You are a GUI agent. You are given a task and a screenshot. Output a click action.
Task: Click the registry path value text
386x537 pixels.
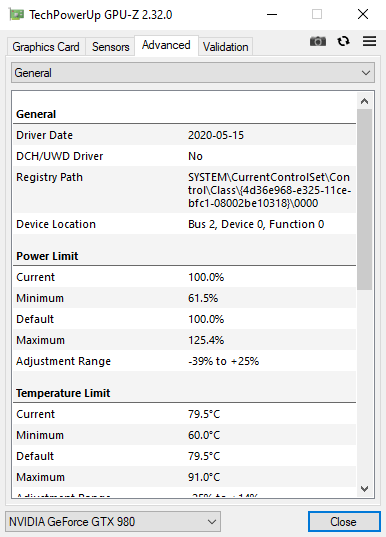point(269,190)
